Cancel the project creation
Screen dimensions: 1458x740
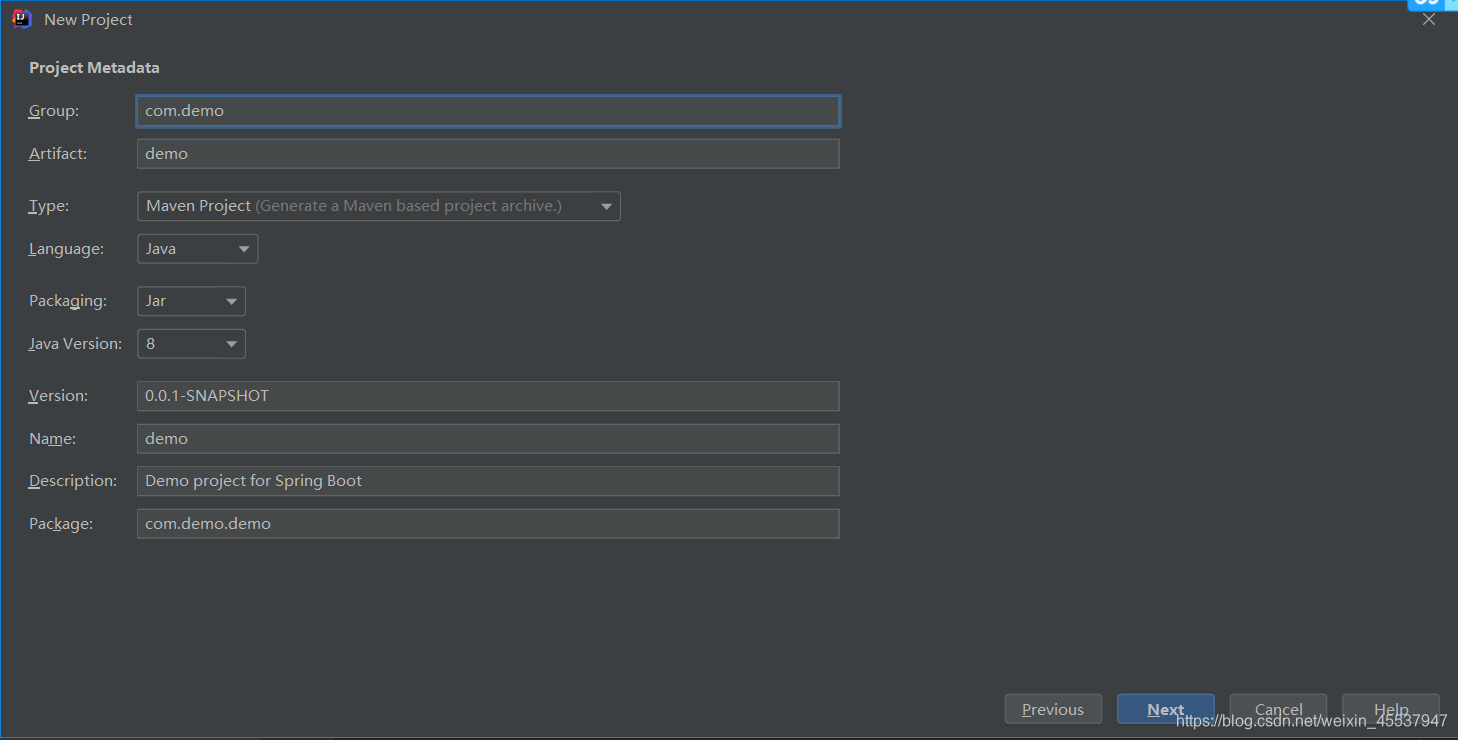[x=1278, y=709]
